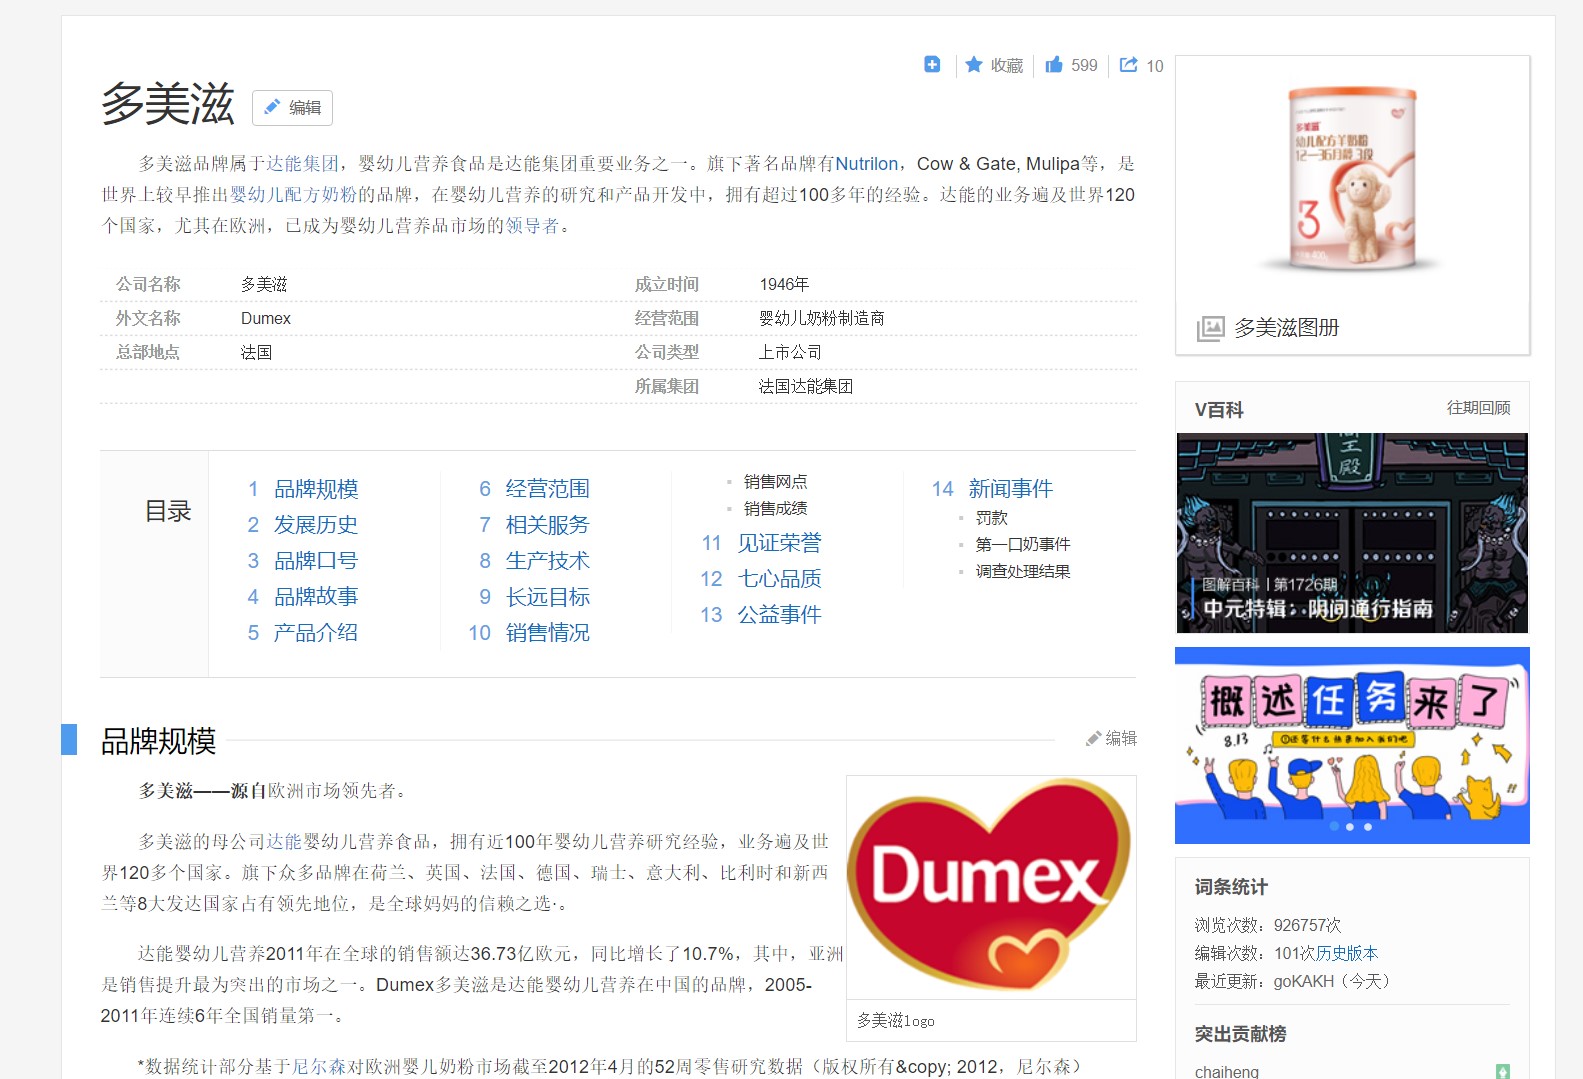This screenshot has height=1079, width=1583.
Task: Jump to 生产技术 in the contents
Action: (x=548, y=561)
